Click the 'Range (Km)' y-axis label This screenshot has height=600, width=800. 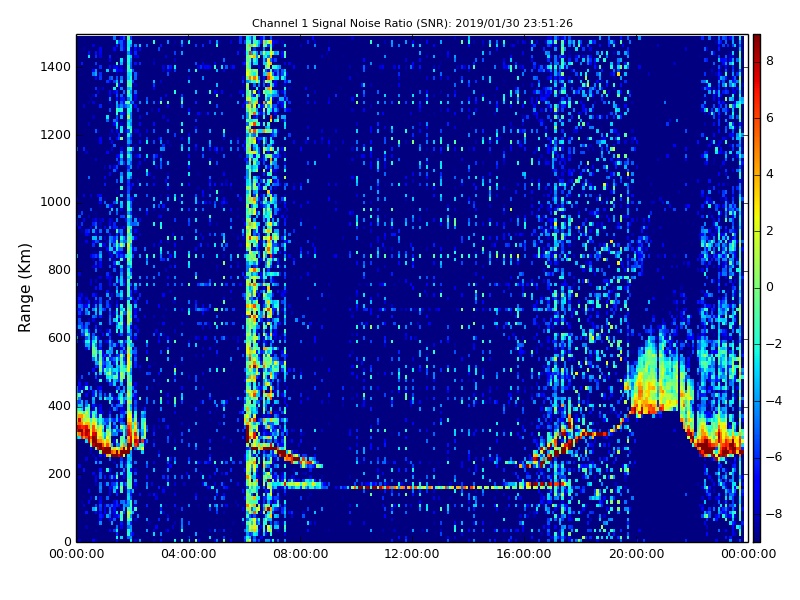24,288
